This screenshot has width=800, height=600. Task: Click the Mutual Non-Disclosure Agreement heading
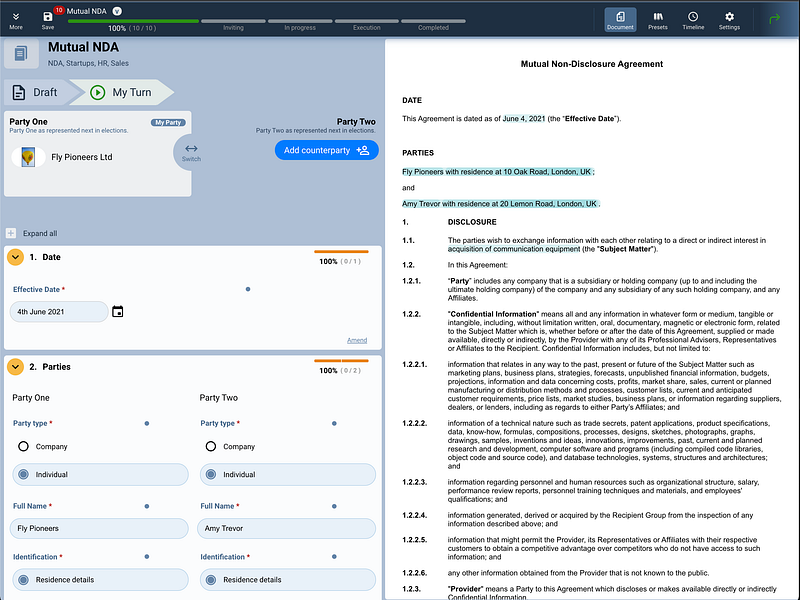[x=592, y=64]
